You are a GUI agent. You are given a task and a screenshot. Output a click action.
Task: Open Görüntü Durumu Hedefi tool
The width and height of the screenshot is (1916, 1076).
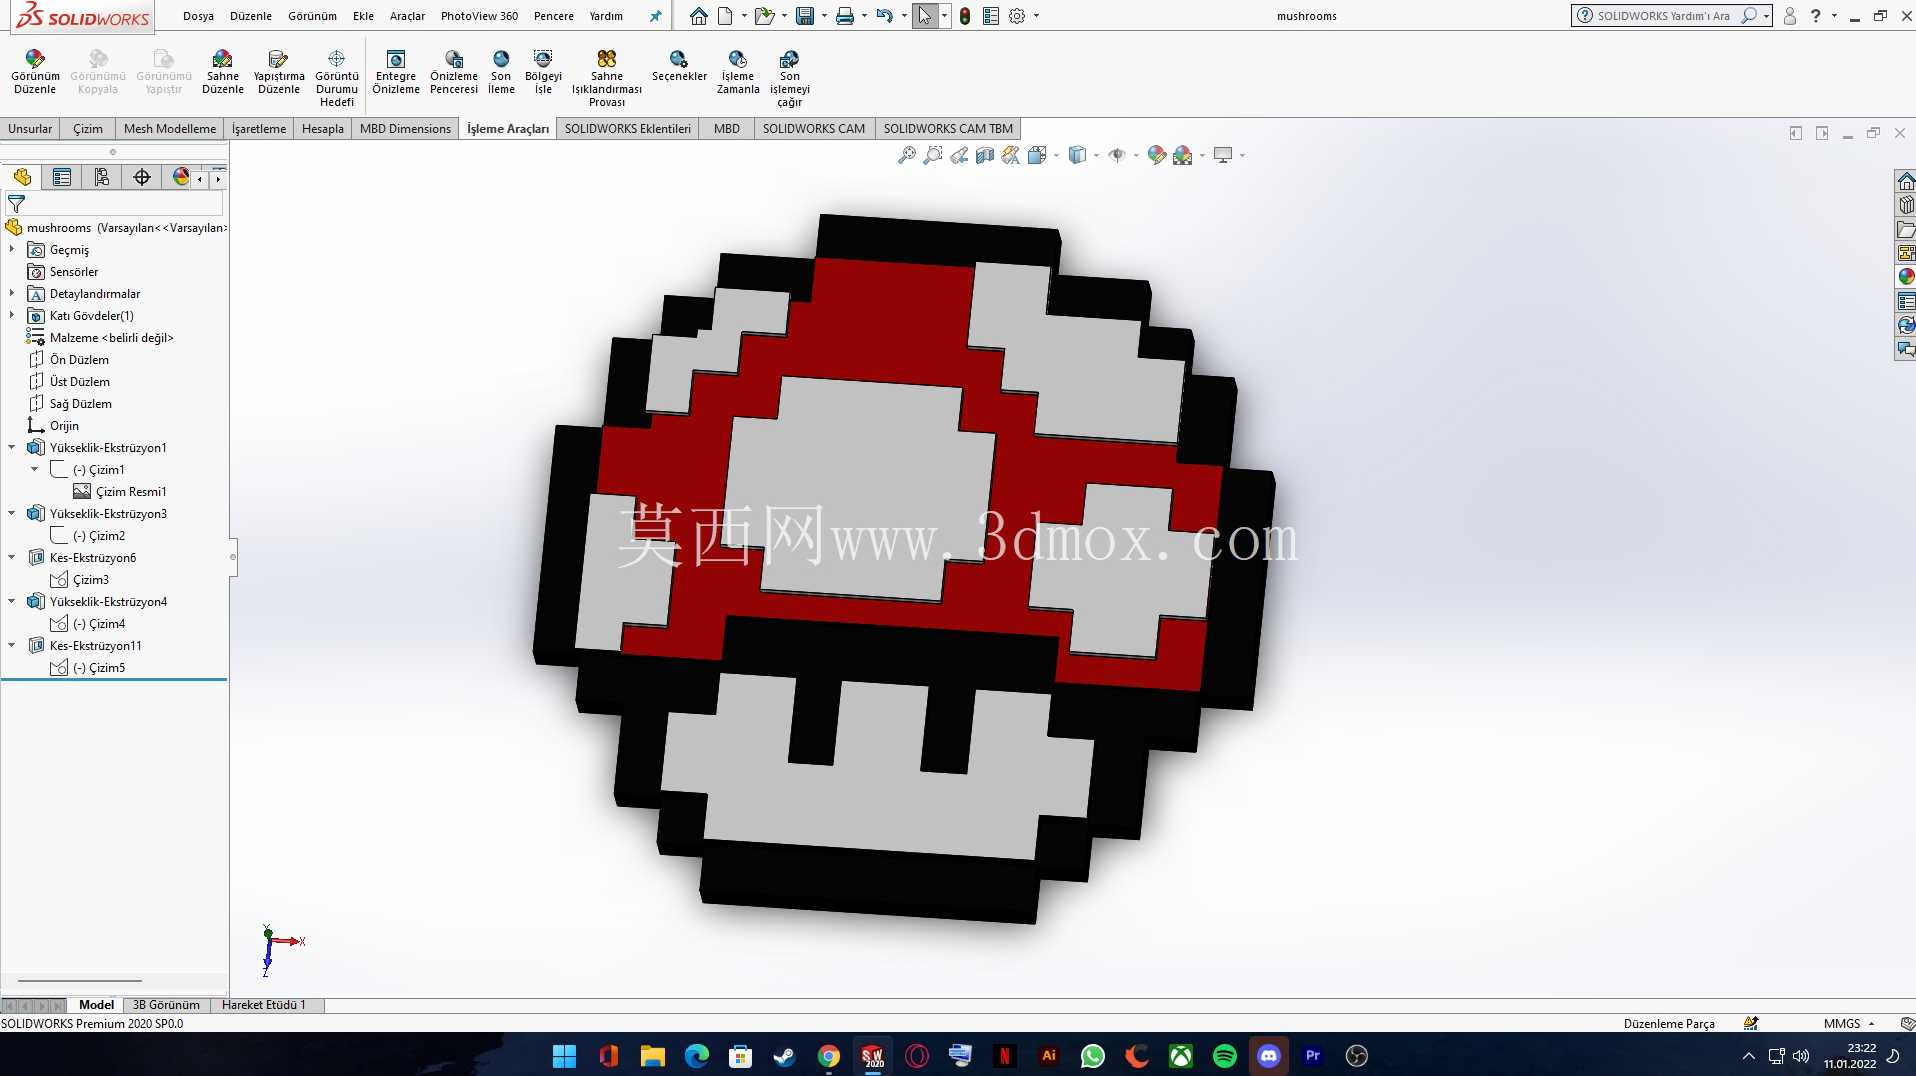[337, 78]
